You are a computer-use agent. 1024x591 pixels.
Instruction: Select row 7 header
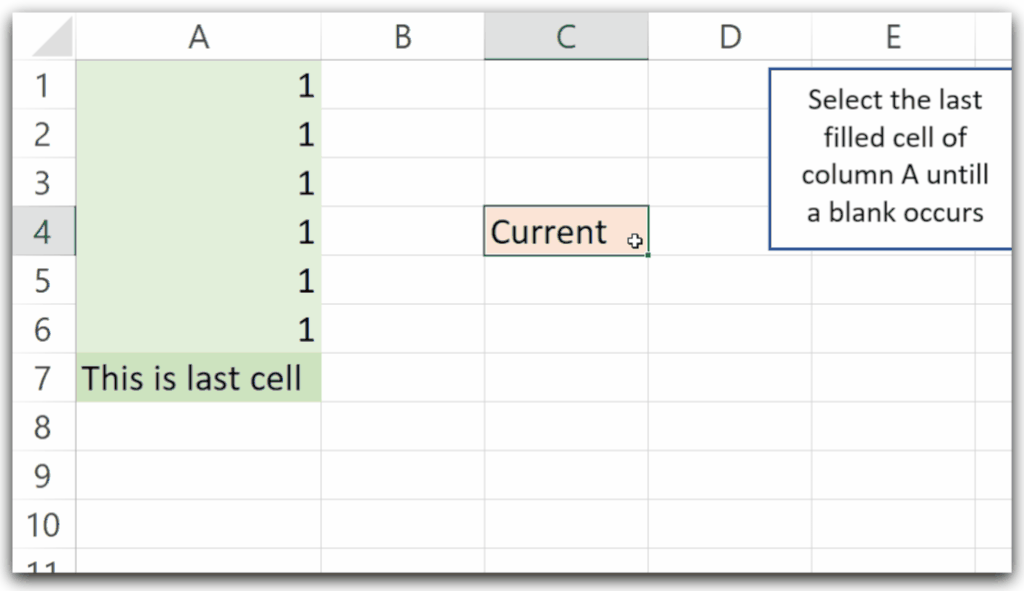[42, 379]
